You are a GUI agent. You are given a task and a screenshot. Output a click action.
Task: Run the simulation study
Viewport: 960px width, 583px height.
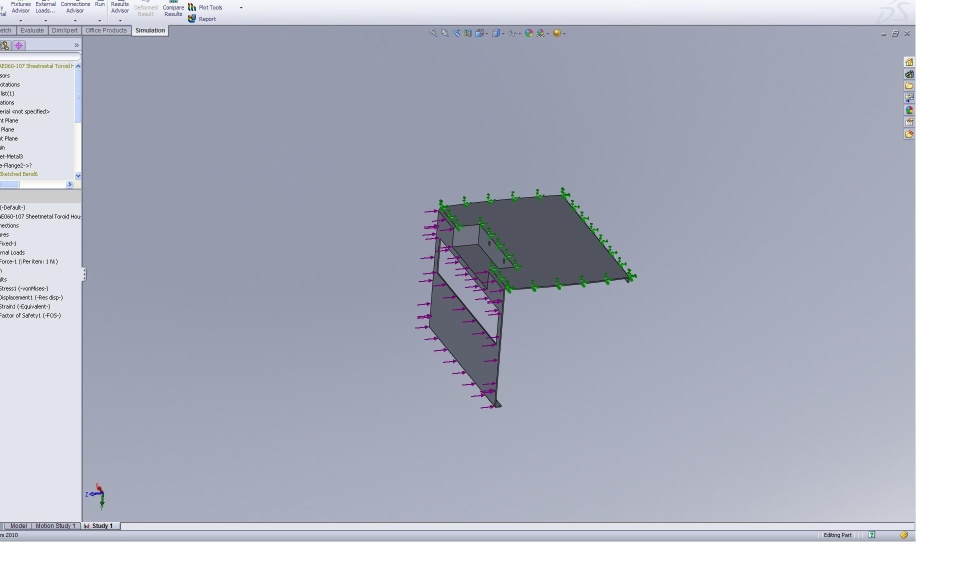point(100,4)
